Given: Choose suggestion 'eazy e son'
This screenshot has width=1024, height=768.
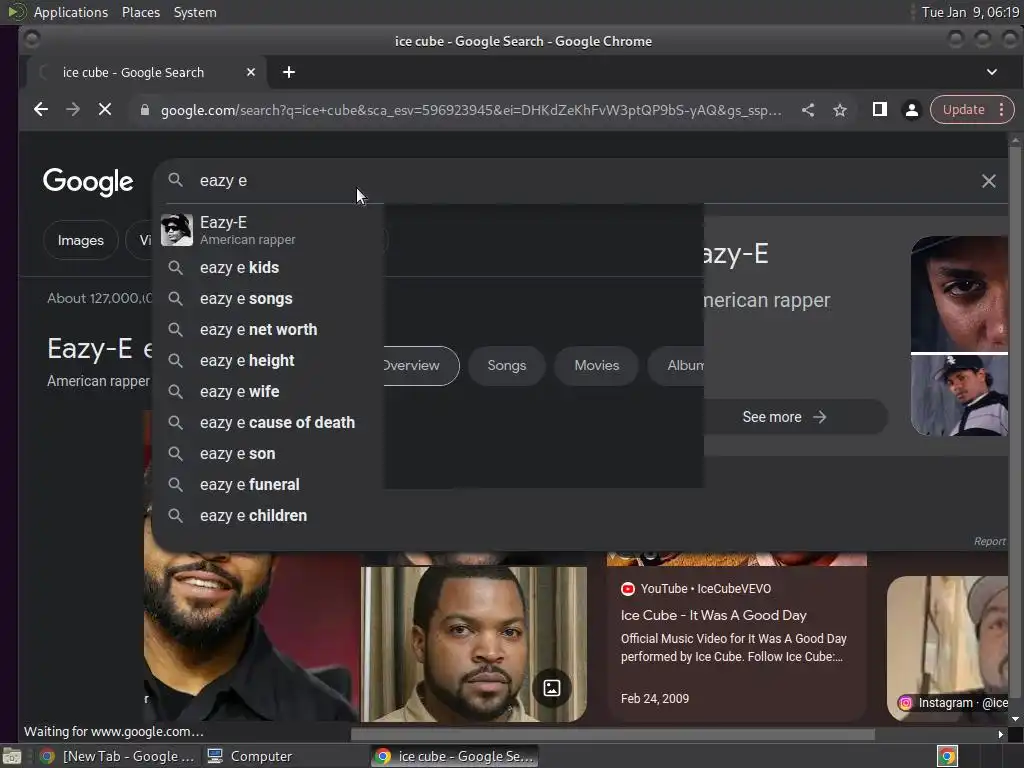Looking at the screenshot, I should [268, 454].
